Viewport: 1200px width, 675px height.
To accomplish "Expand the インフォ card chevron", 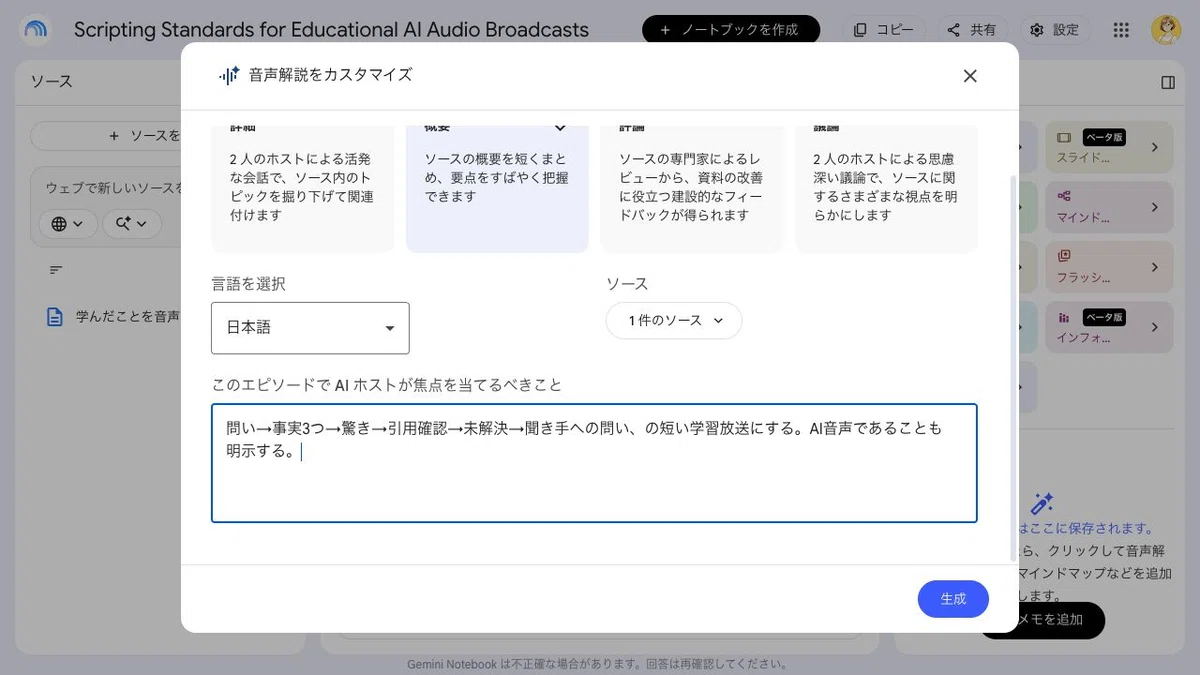I will (x=1155, y=328).
